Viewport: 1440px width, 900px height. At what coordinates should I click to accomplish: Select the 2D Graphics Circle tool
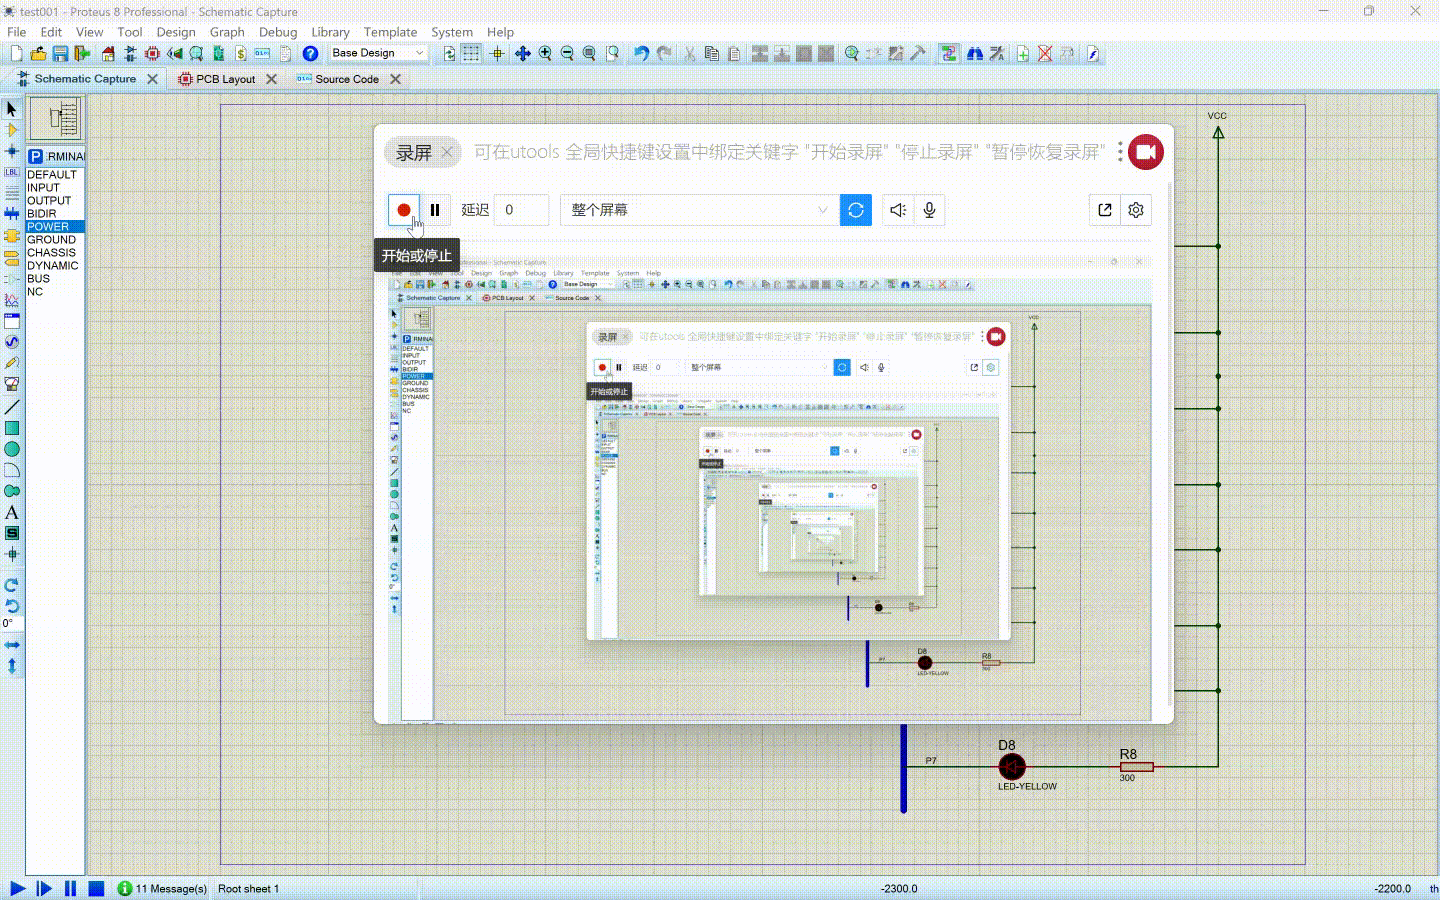pyautogui.click(x=12, y=449)
